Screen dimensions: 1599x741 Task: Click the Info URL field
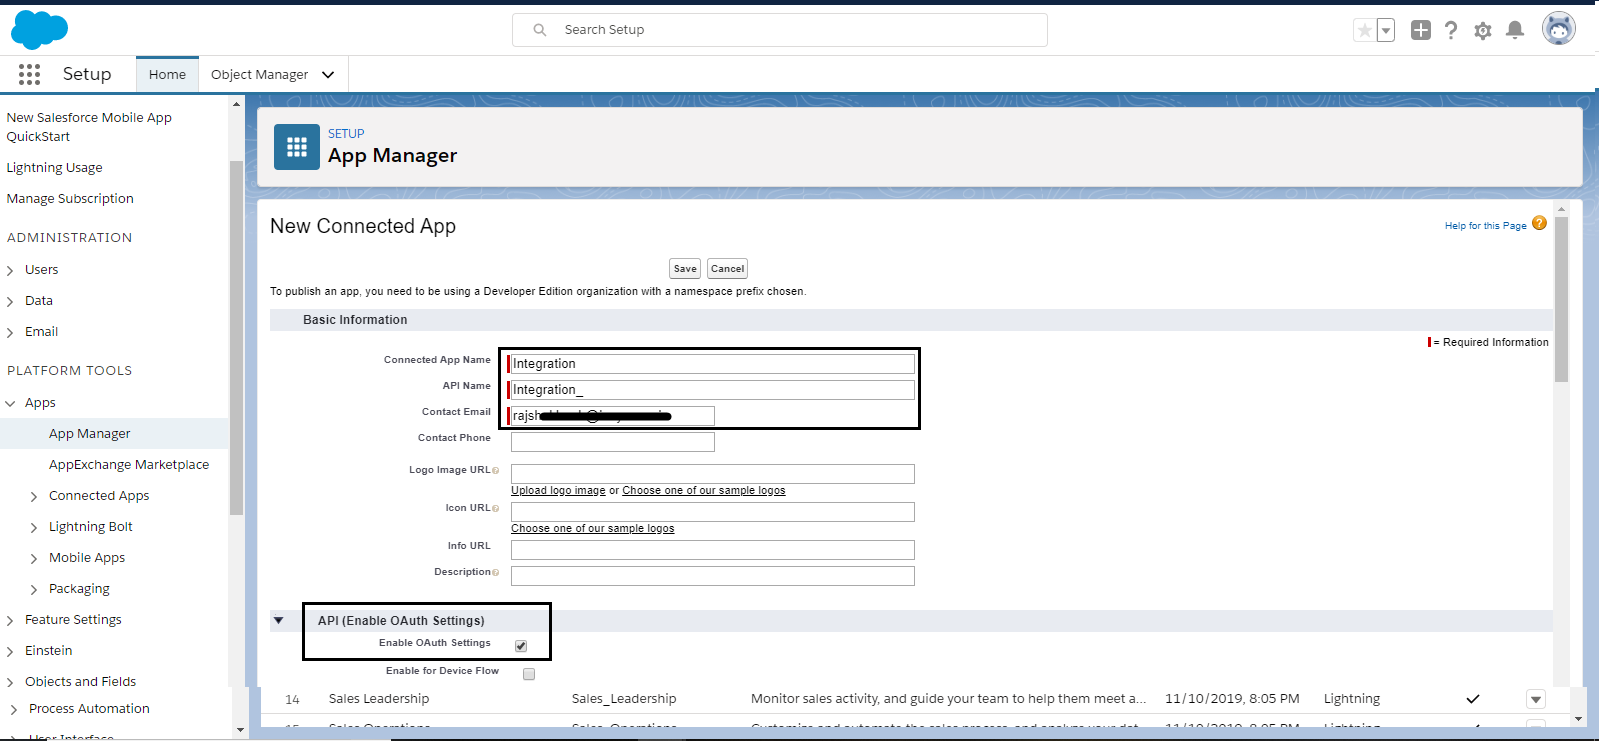click(713, 550)
